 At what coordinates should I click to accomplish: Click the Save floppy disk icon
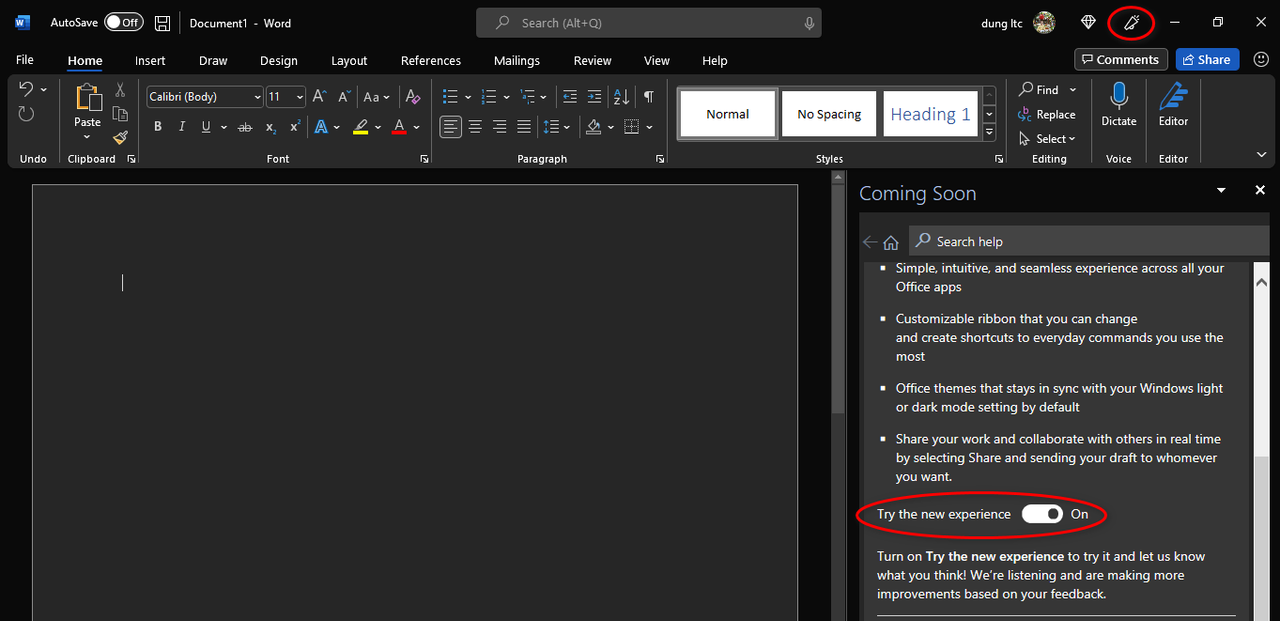(162, 22)
